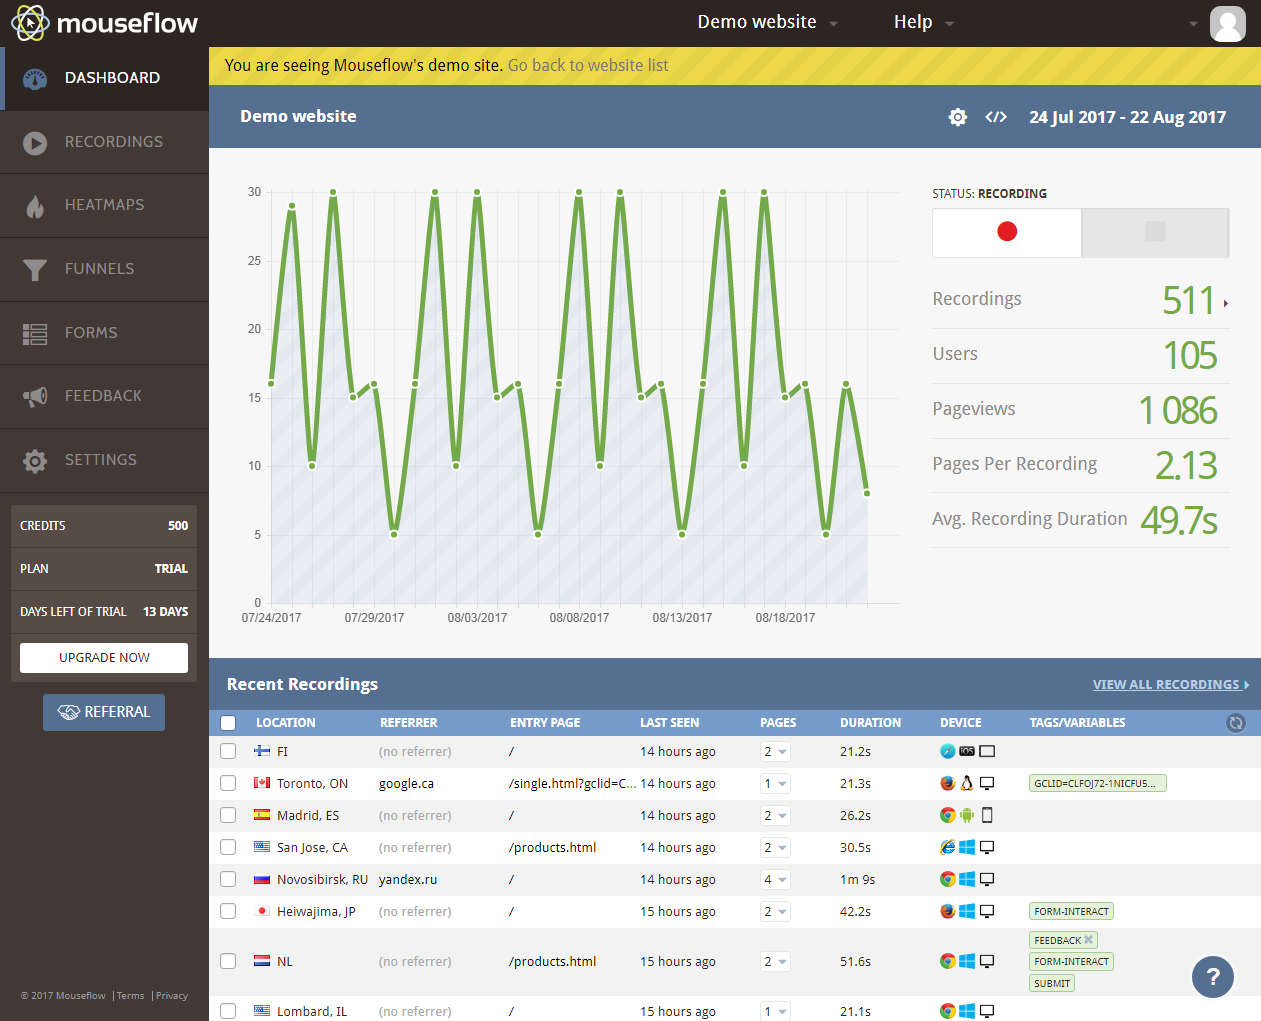Click the refresh icon in recordings table header

coord(1236,723)
